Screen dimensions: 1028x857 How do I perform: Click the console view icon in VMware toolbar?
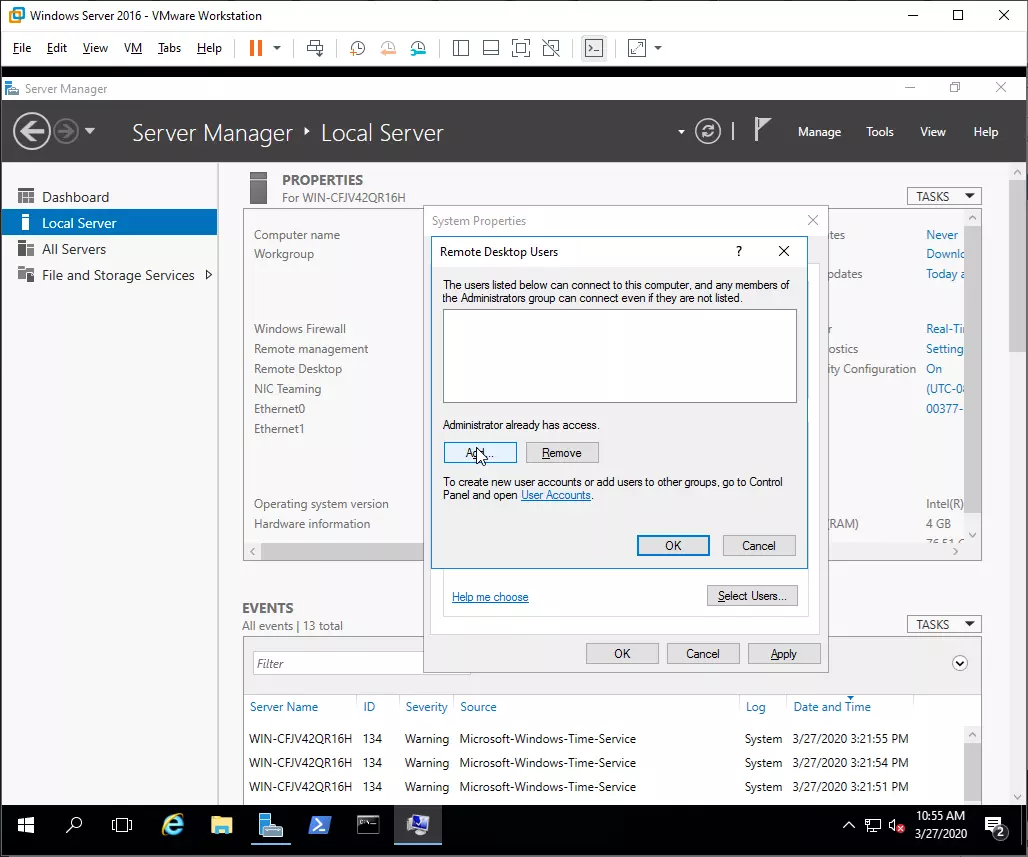[x=594, y=48]
